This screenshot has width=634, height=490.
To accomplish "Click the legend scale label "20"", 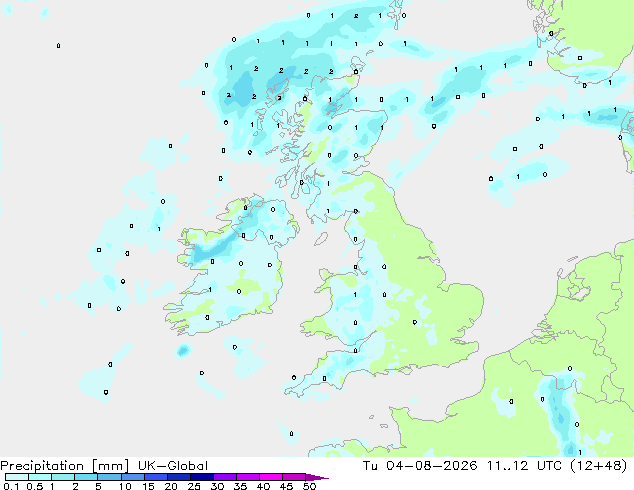I will (x=171, y=486).
